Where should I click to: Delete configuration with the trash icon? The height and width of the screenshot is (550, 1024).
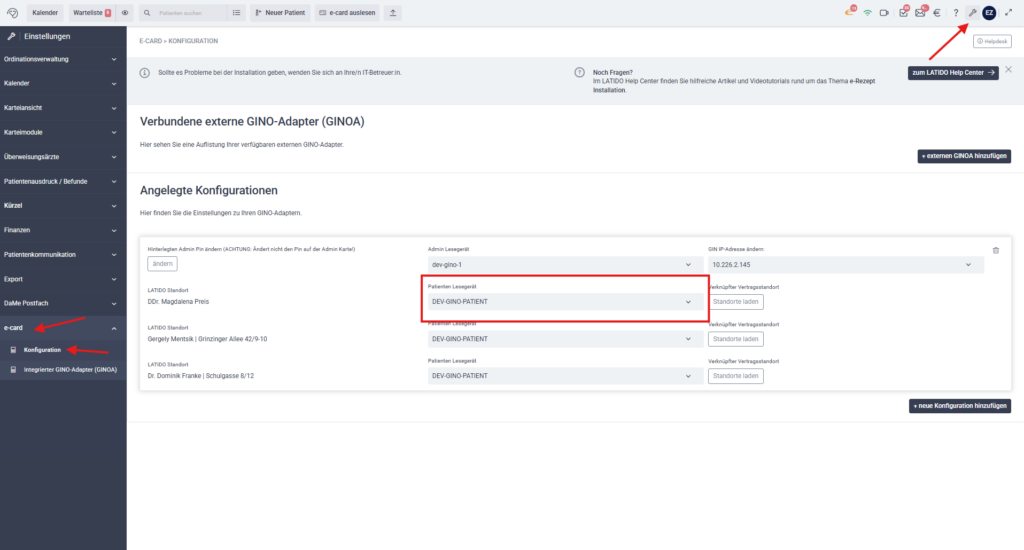click(995, 250)
